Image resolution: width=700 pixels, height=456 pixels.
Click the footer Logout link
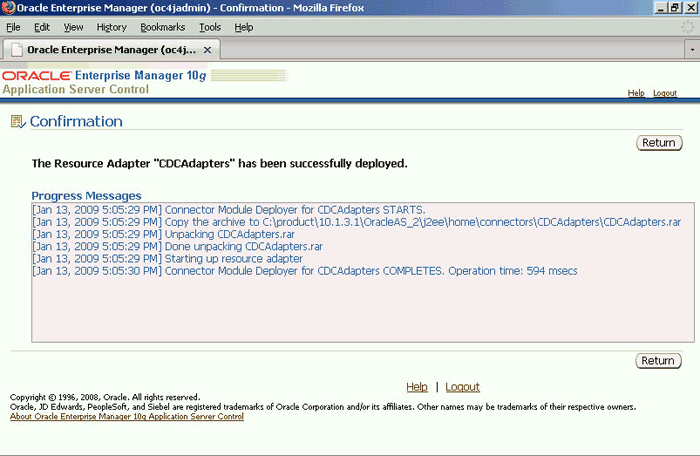click(462, 387)
